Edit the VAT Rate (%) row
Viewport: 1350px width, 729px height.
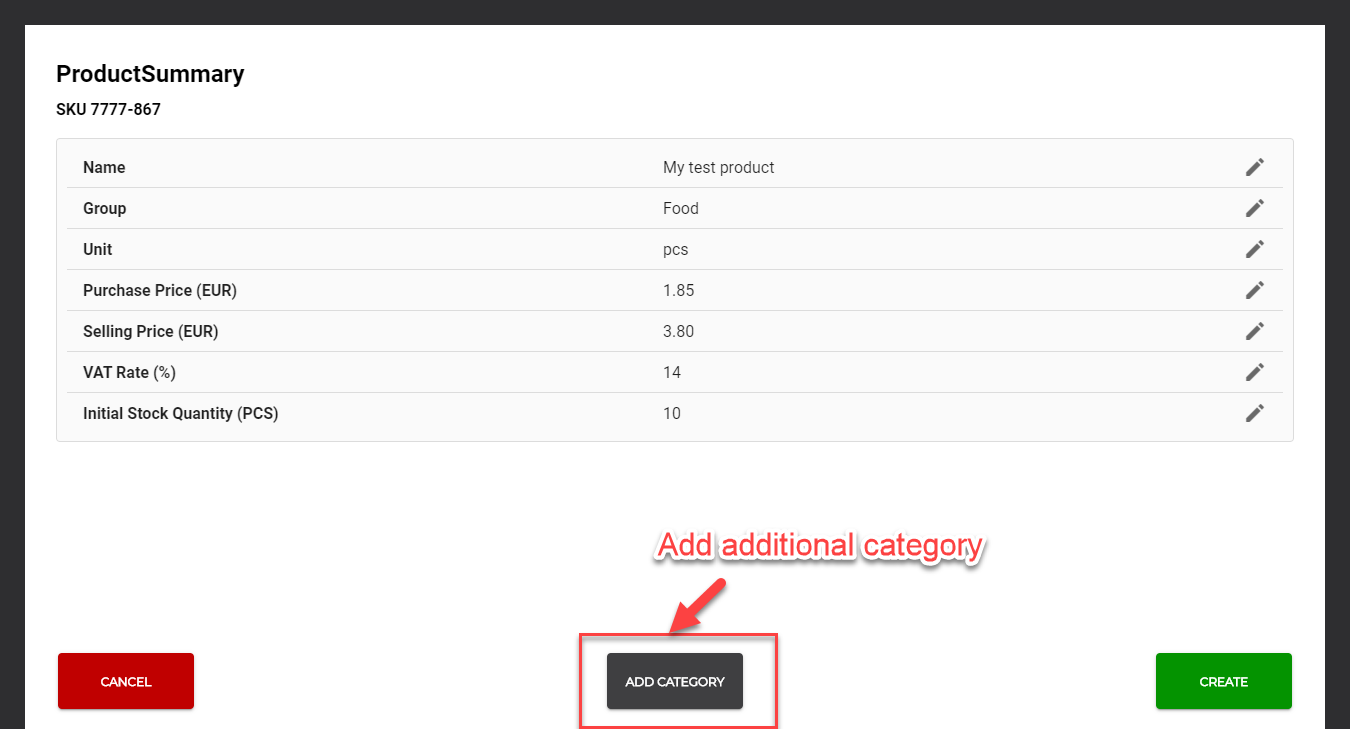pos(1254,372)
